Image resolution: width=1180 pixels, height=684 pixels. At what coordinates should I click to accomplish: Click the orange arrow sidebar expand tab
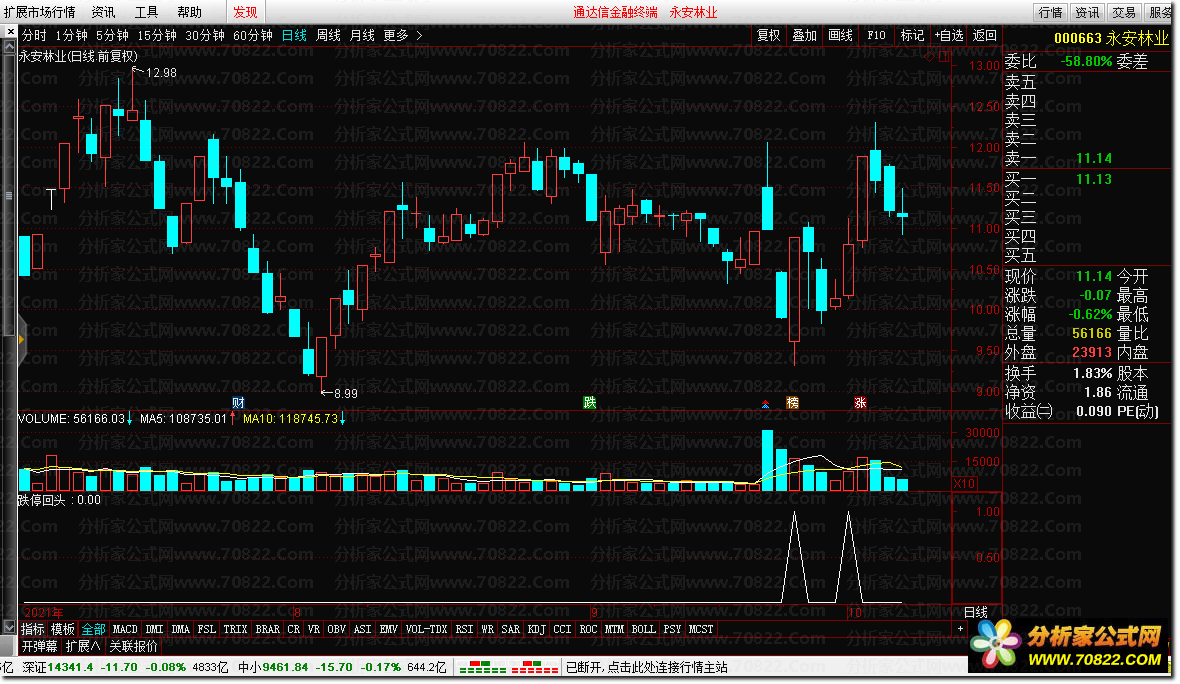(21, 340)
